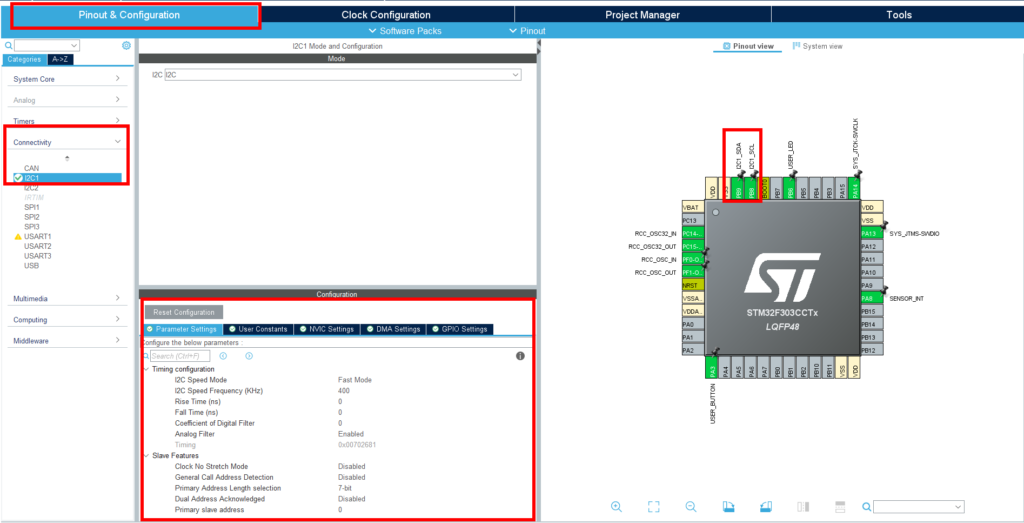Open the Software Packs menu
The image size is (1024, 523).
[405, 31]
